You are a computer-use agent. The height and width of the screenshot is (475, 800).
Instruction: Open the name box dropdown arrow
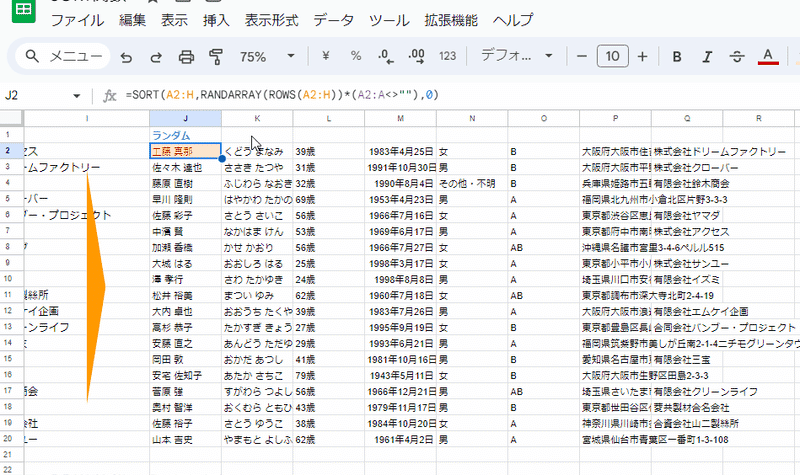coord(77,96)
